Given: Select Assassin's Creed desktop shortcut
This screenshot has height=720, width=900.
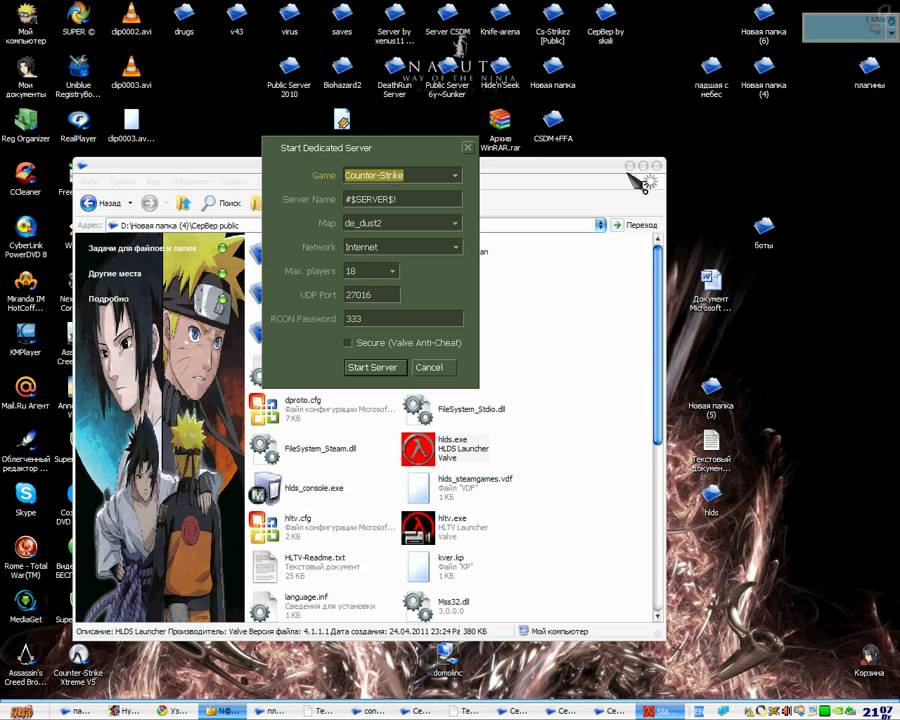Looking at the screenshot, I should [25, 665].
